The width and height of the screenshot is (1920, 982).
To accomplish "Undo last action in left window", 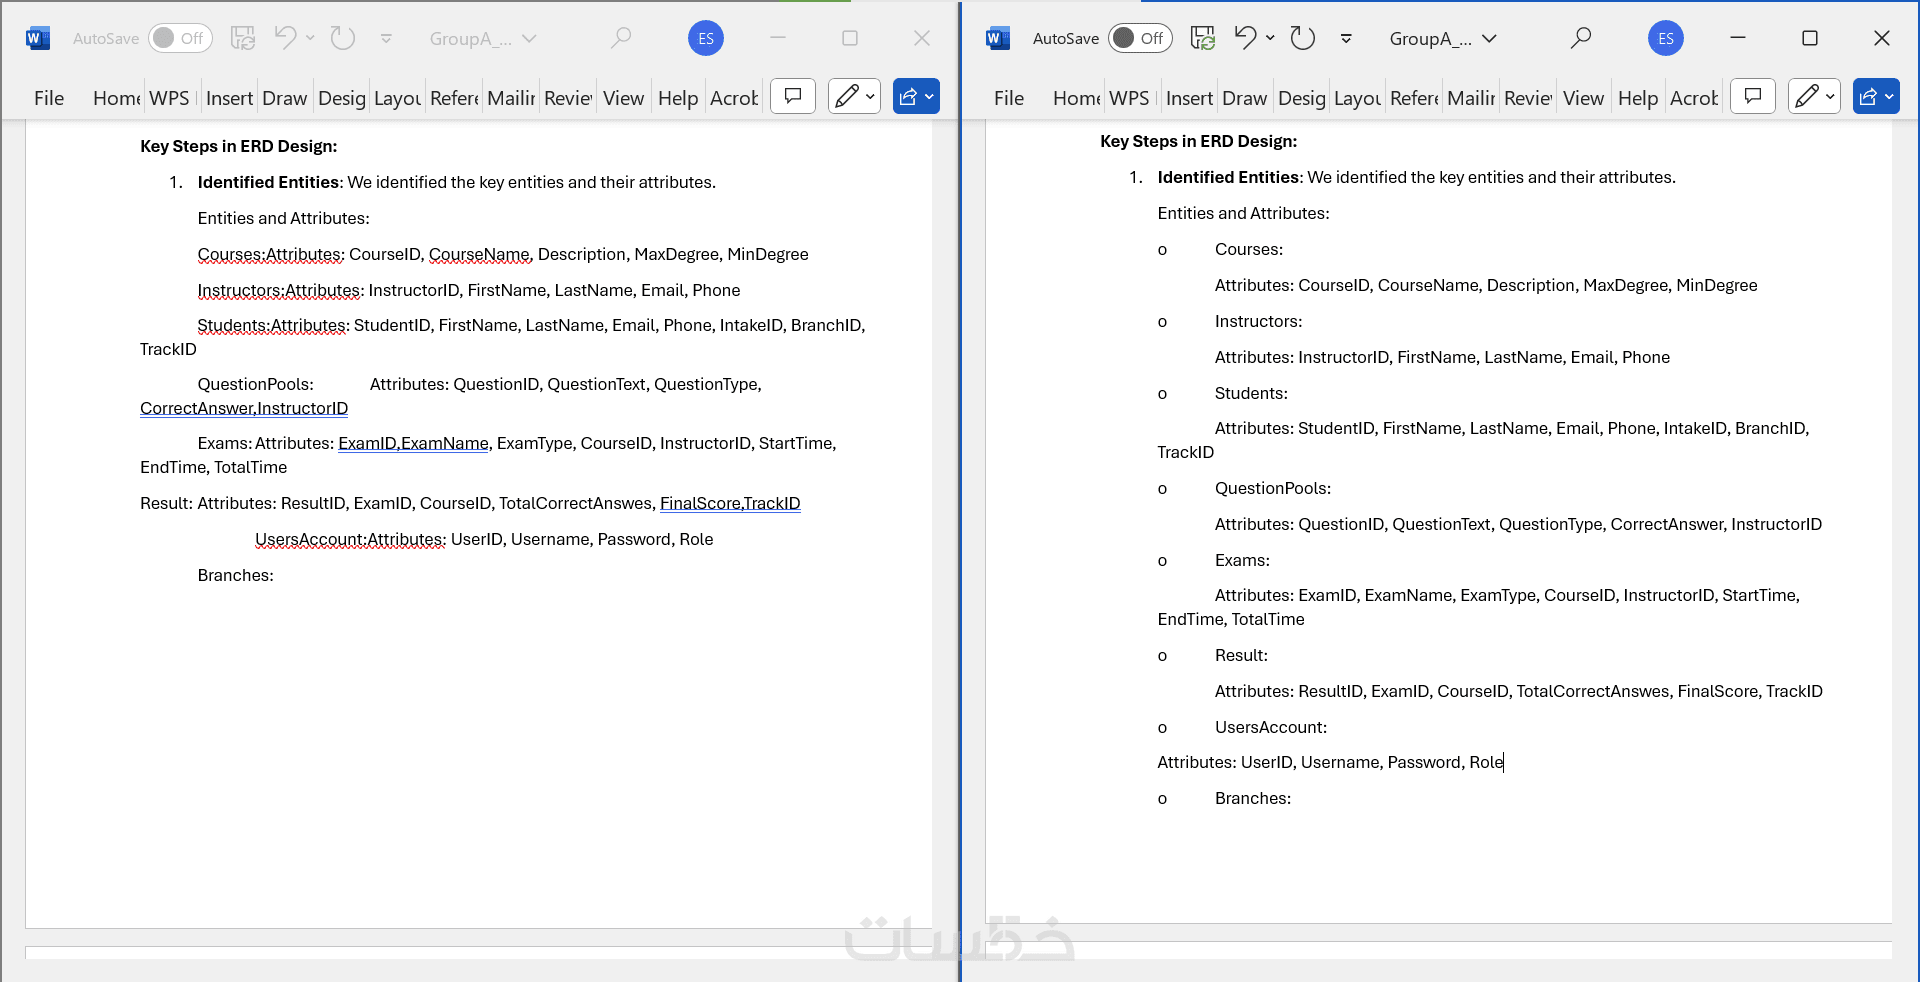I will [x=285, y=38].
